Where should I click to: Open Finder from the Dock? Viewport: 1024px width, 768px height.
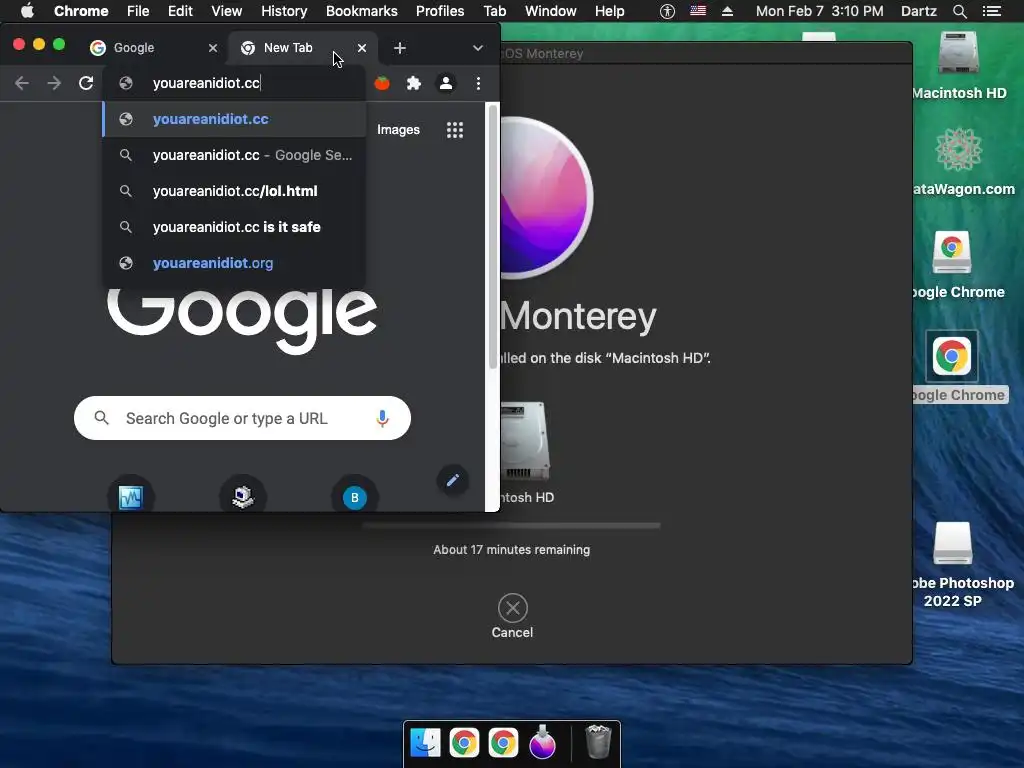tap(426, 743)
